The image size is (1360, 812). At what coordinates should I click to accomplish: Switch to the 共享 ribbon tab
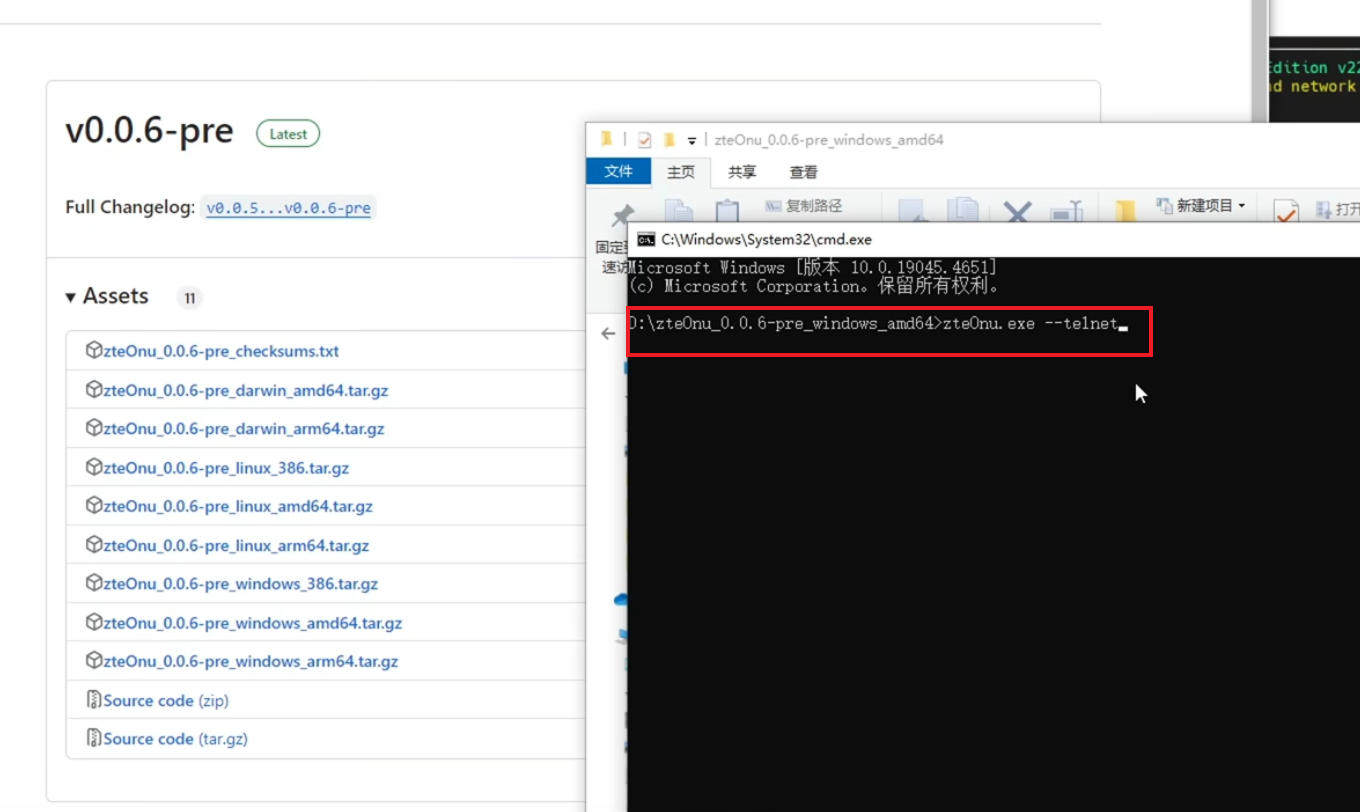(x=742, y=172)
